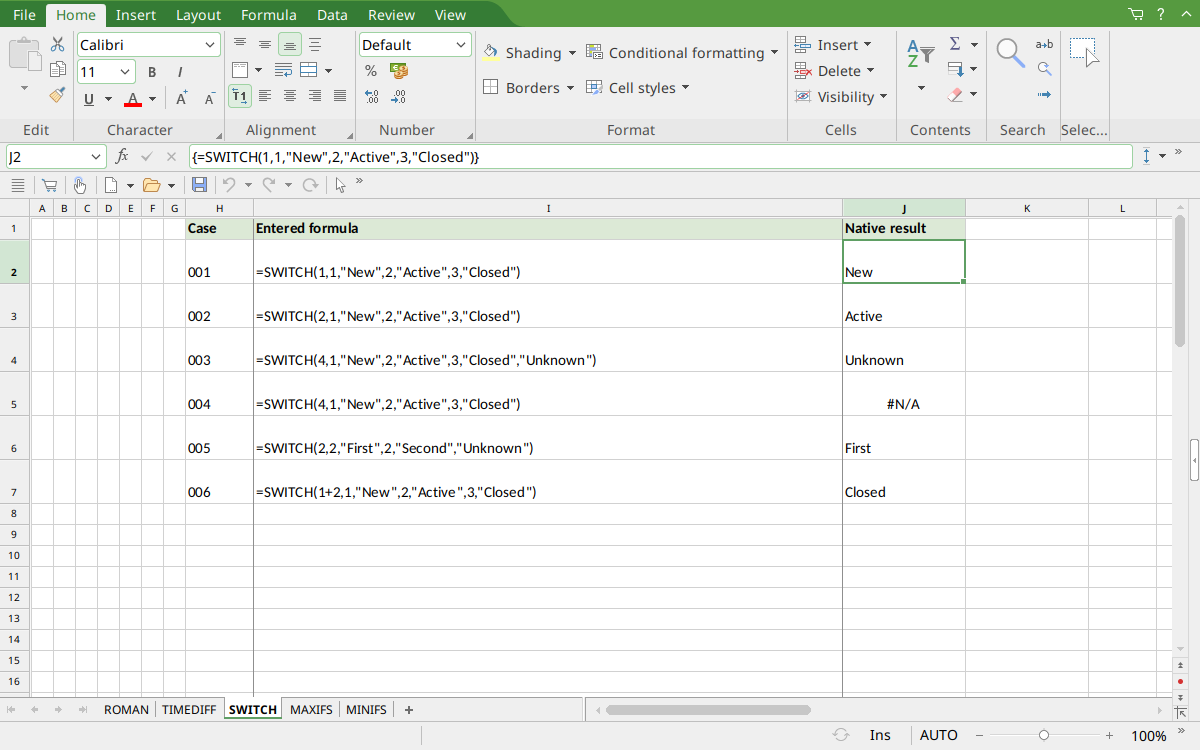This screenshot has width=1200, height=750.
Task: Select the Format painter brush icon
Action: tap(58, 95)
